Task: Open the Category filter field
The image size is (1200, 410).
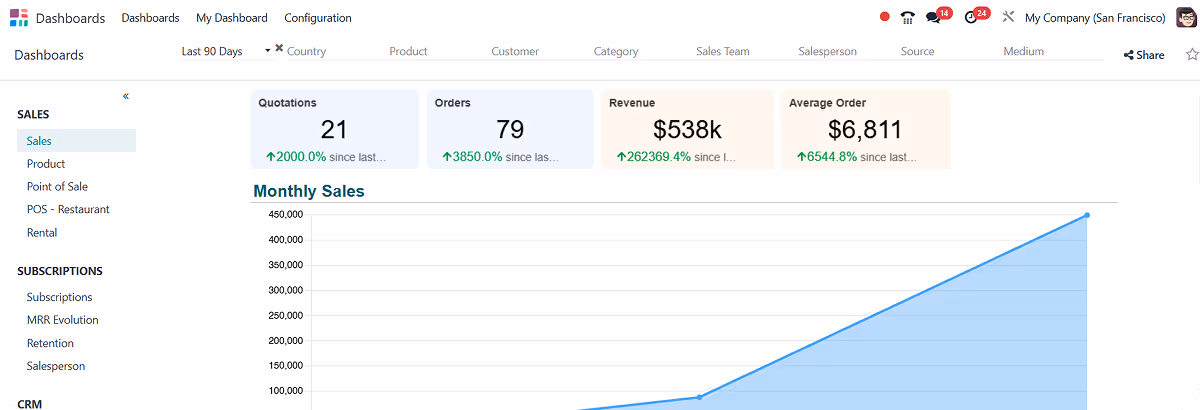Action: click(x=638, y=51)
